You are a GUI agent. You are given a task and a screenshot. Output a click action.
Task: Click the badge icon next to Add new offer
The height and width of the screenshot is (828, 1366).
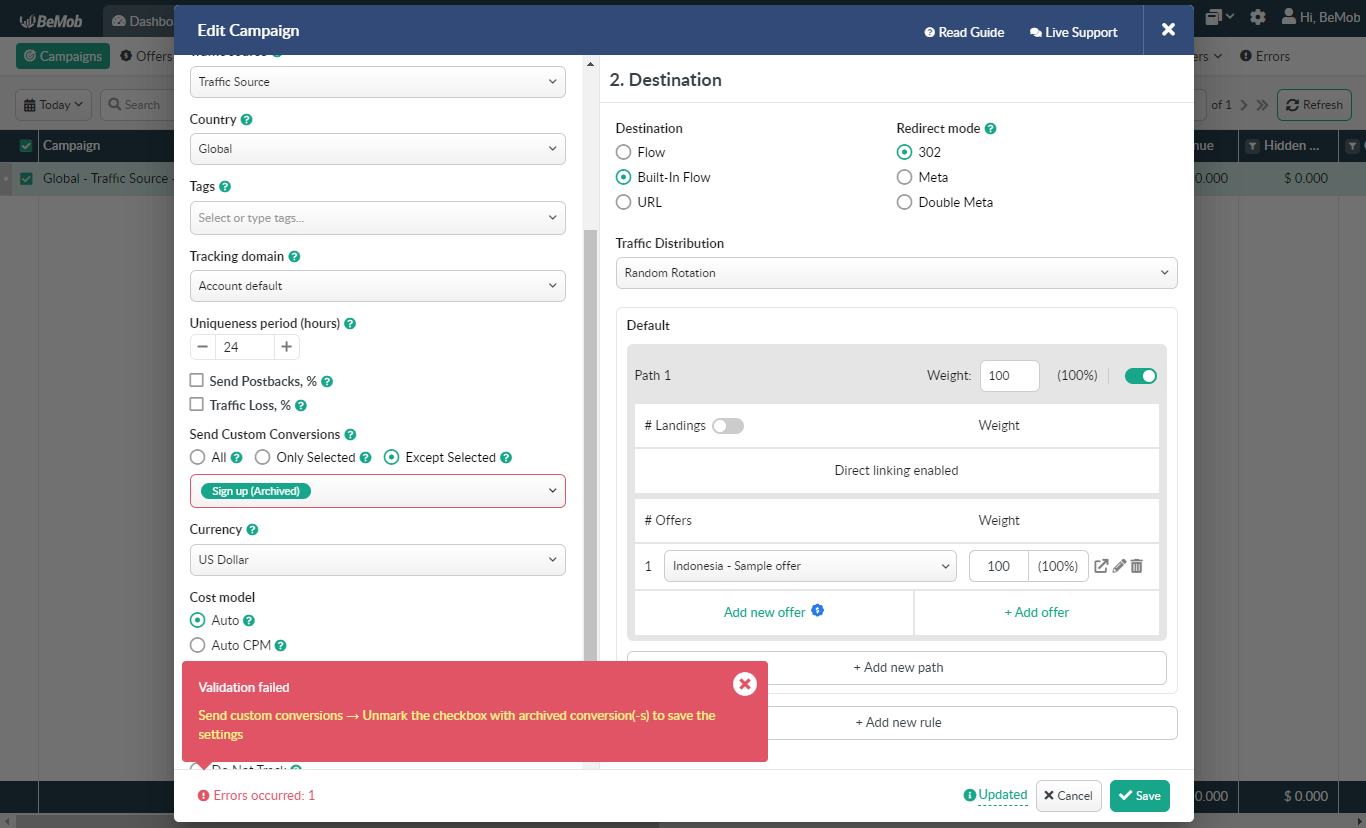[817, 610]
